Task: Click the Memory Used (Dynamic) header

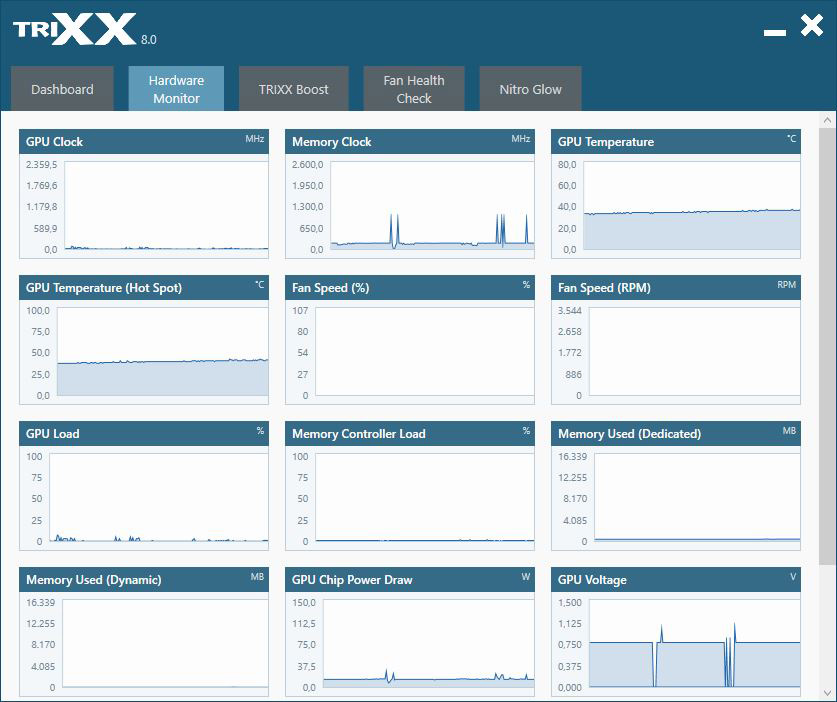Action: 144,579
